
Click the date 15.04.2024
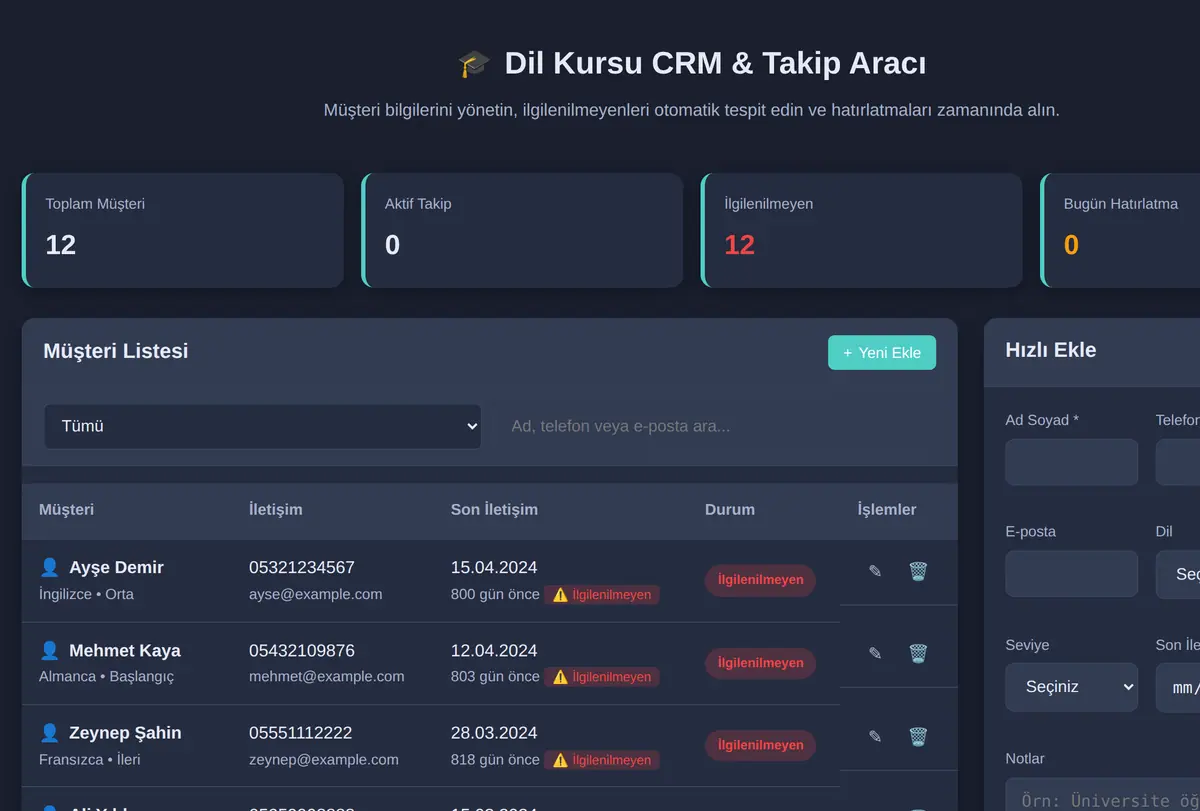(x=494, y=567)
